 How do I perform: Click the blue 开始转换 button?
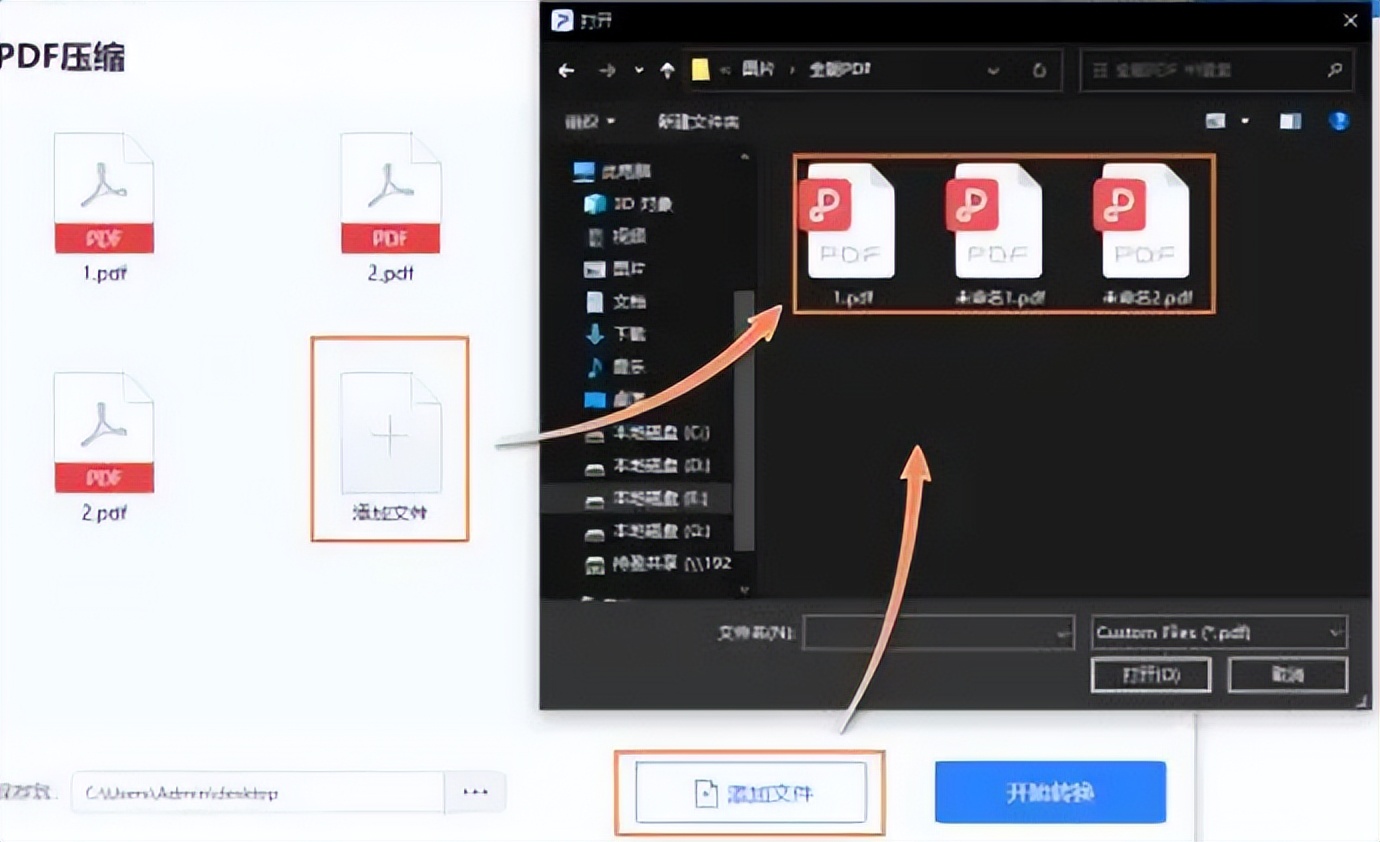[1049, 791]
